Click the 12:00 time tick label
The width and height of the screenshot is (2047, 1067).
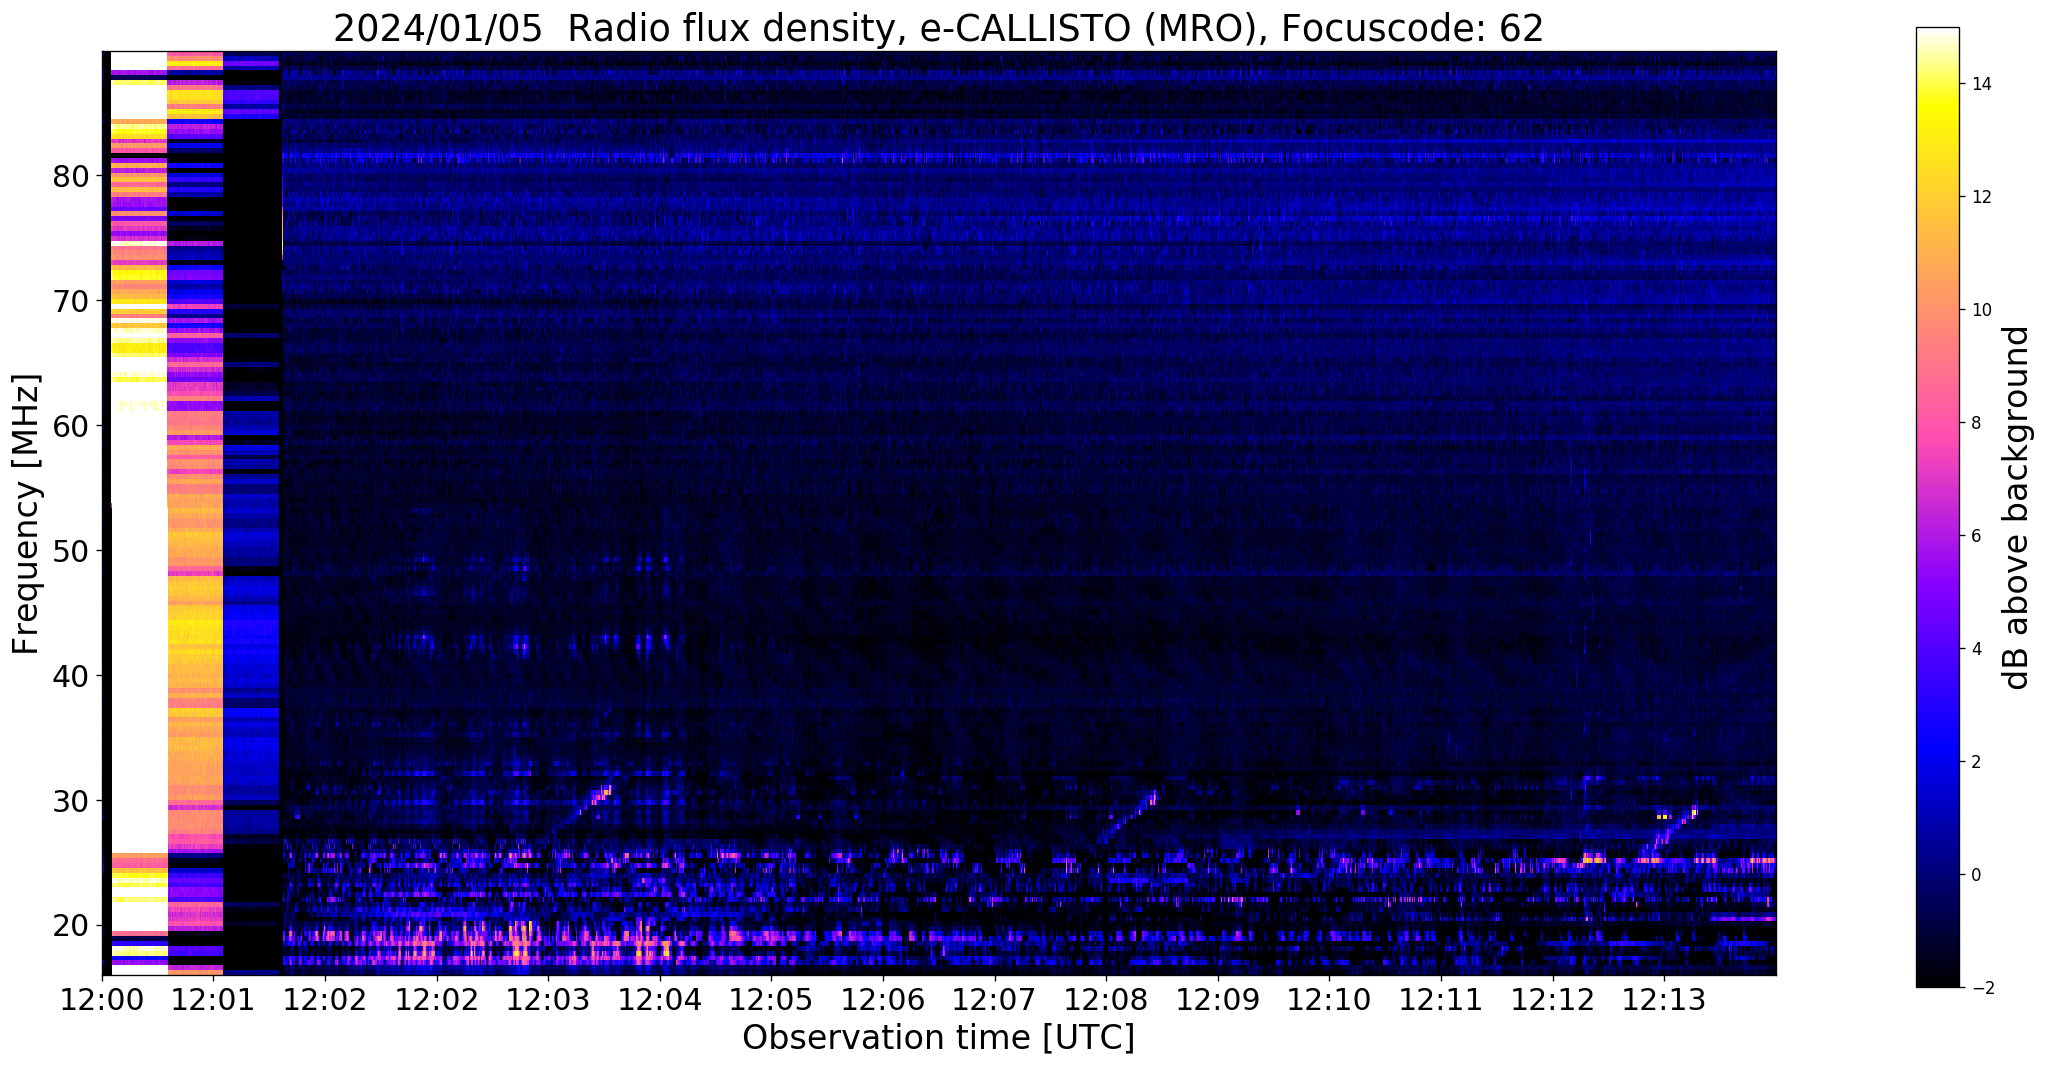point(102,1000)
